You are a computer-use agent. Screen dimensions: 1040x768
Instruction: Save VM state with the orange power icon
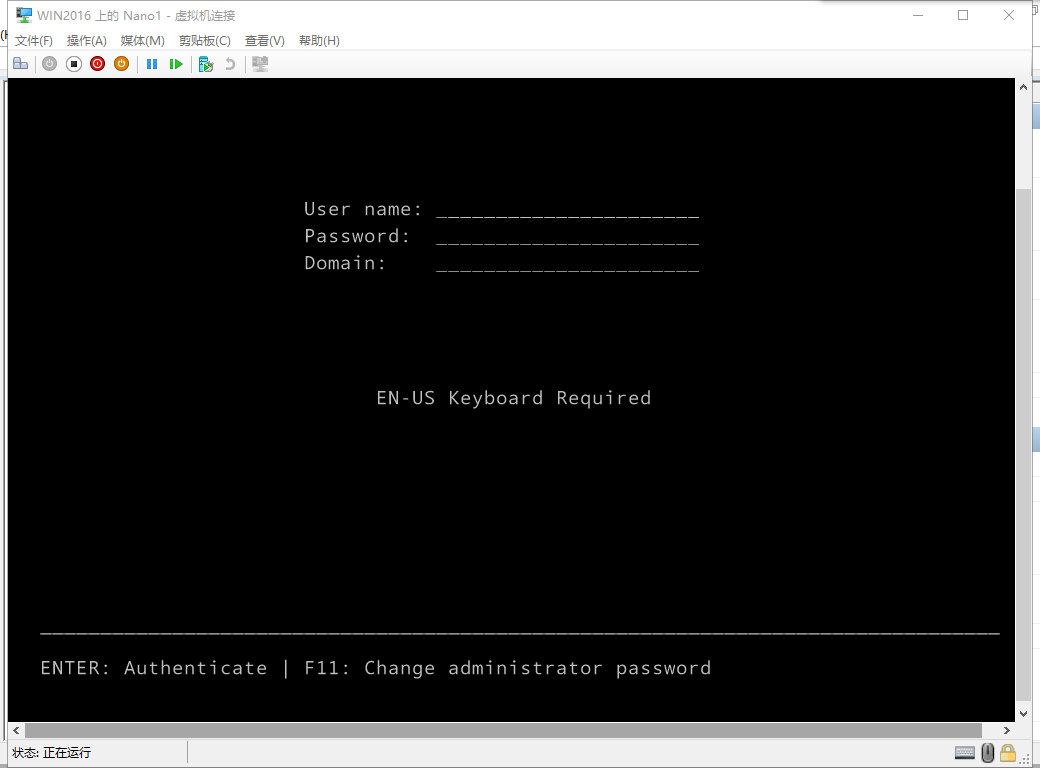coord(121,64)
